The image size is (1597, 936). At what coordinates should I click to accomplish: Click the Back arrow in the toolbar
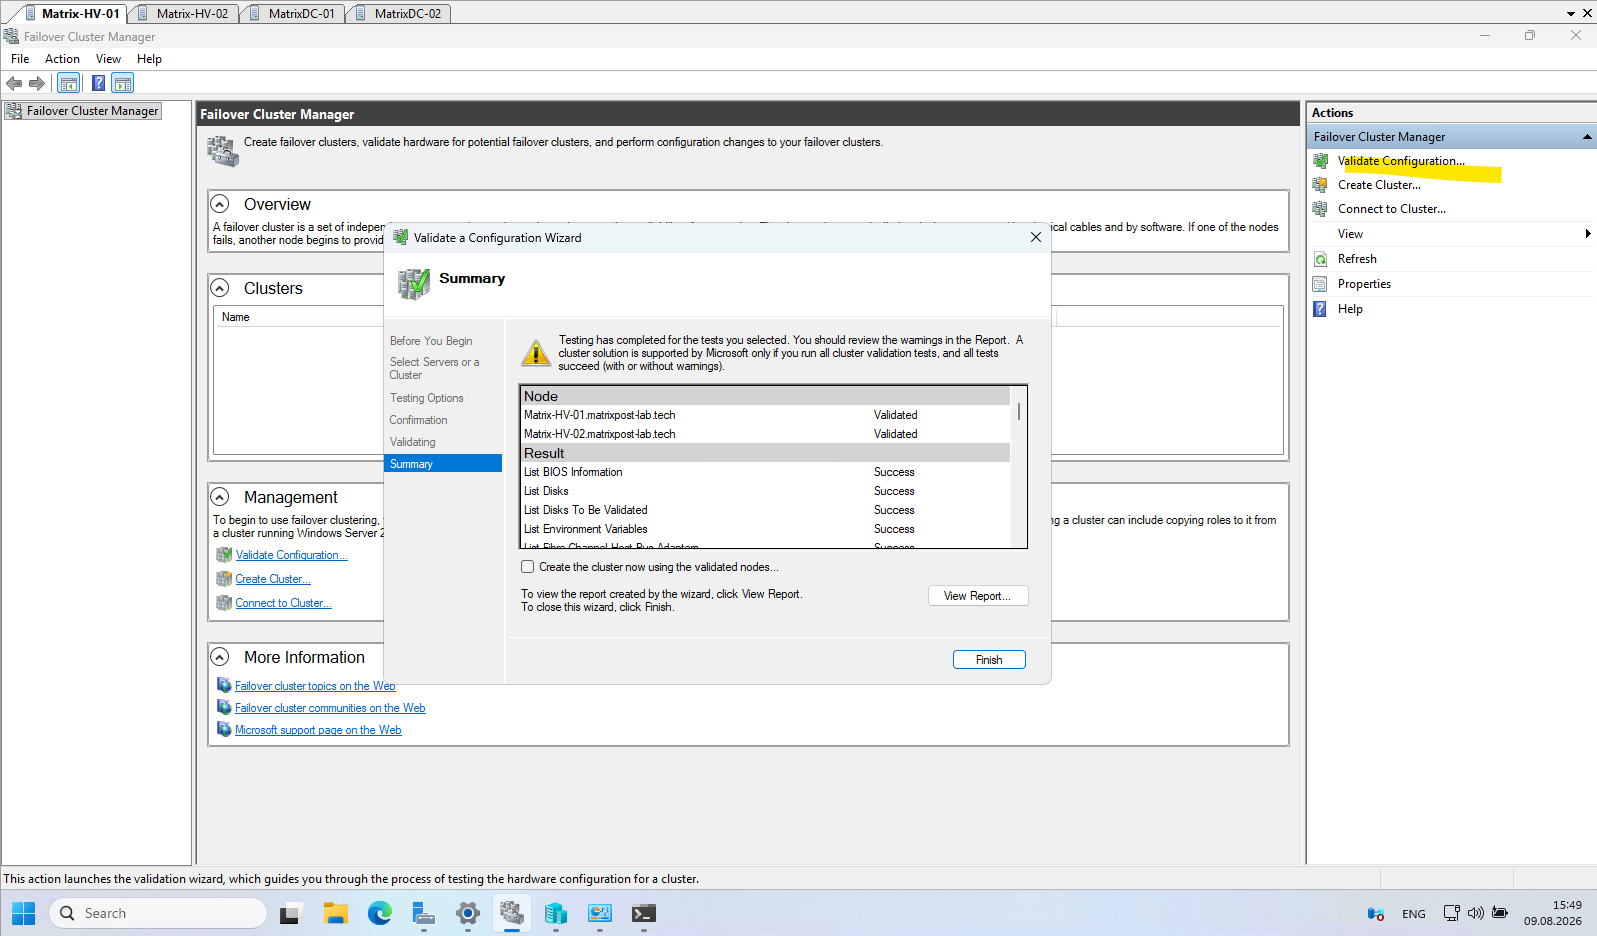[x=14, y=83]
